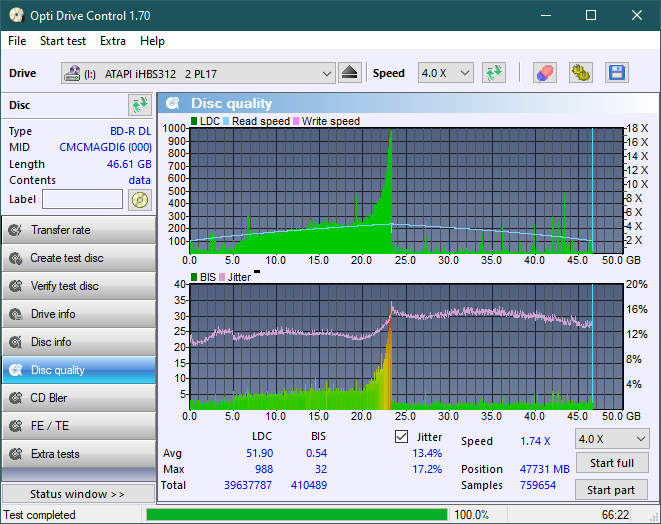Expand the speed dropdown above Start full

[x=611, y=439]
